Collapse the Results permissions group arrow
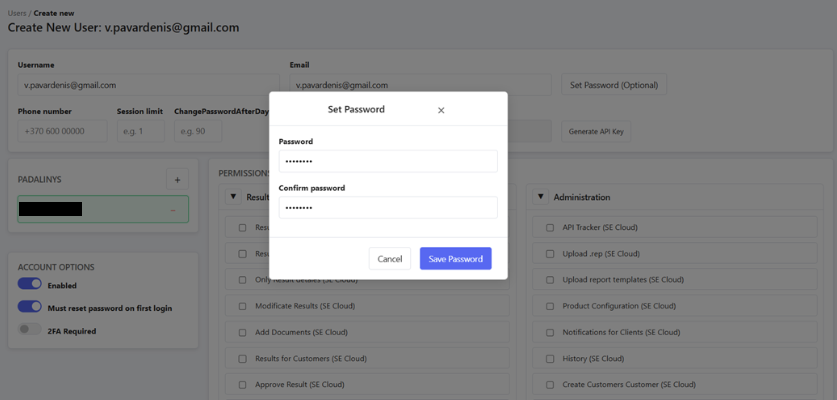Screen dimensions: 837x400 [x=233, y=197]
